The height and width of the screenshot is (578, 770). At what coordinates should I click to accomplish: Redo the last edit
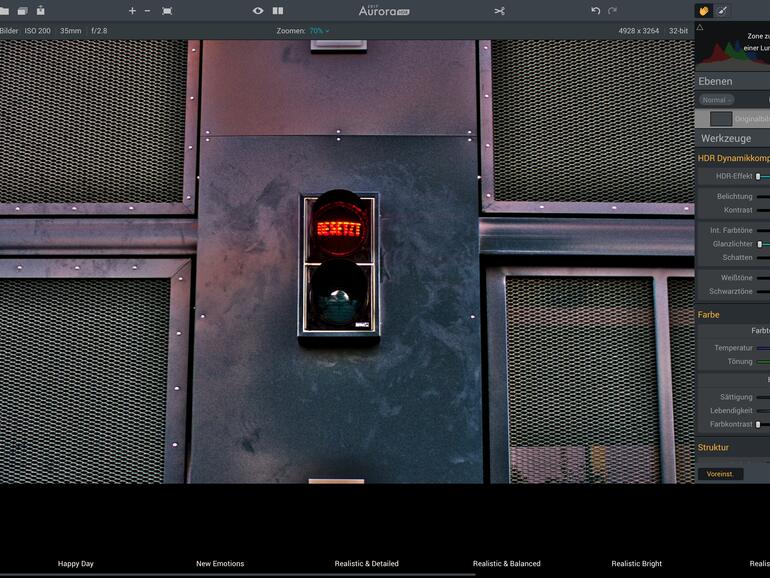[612, 11]
